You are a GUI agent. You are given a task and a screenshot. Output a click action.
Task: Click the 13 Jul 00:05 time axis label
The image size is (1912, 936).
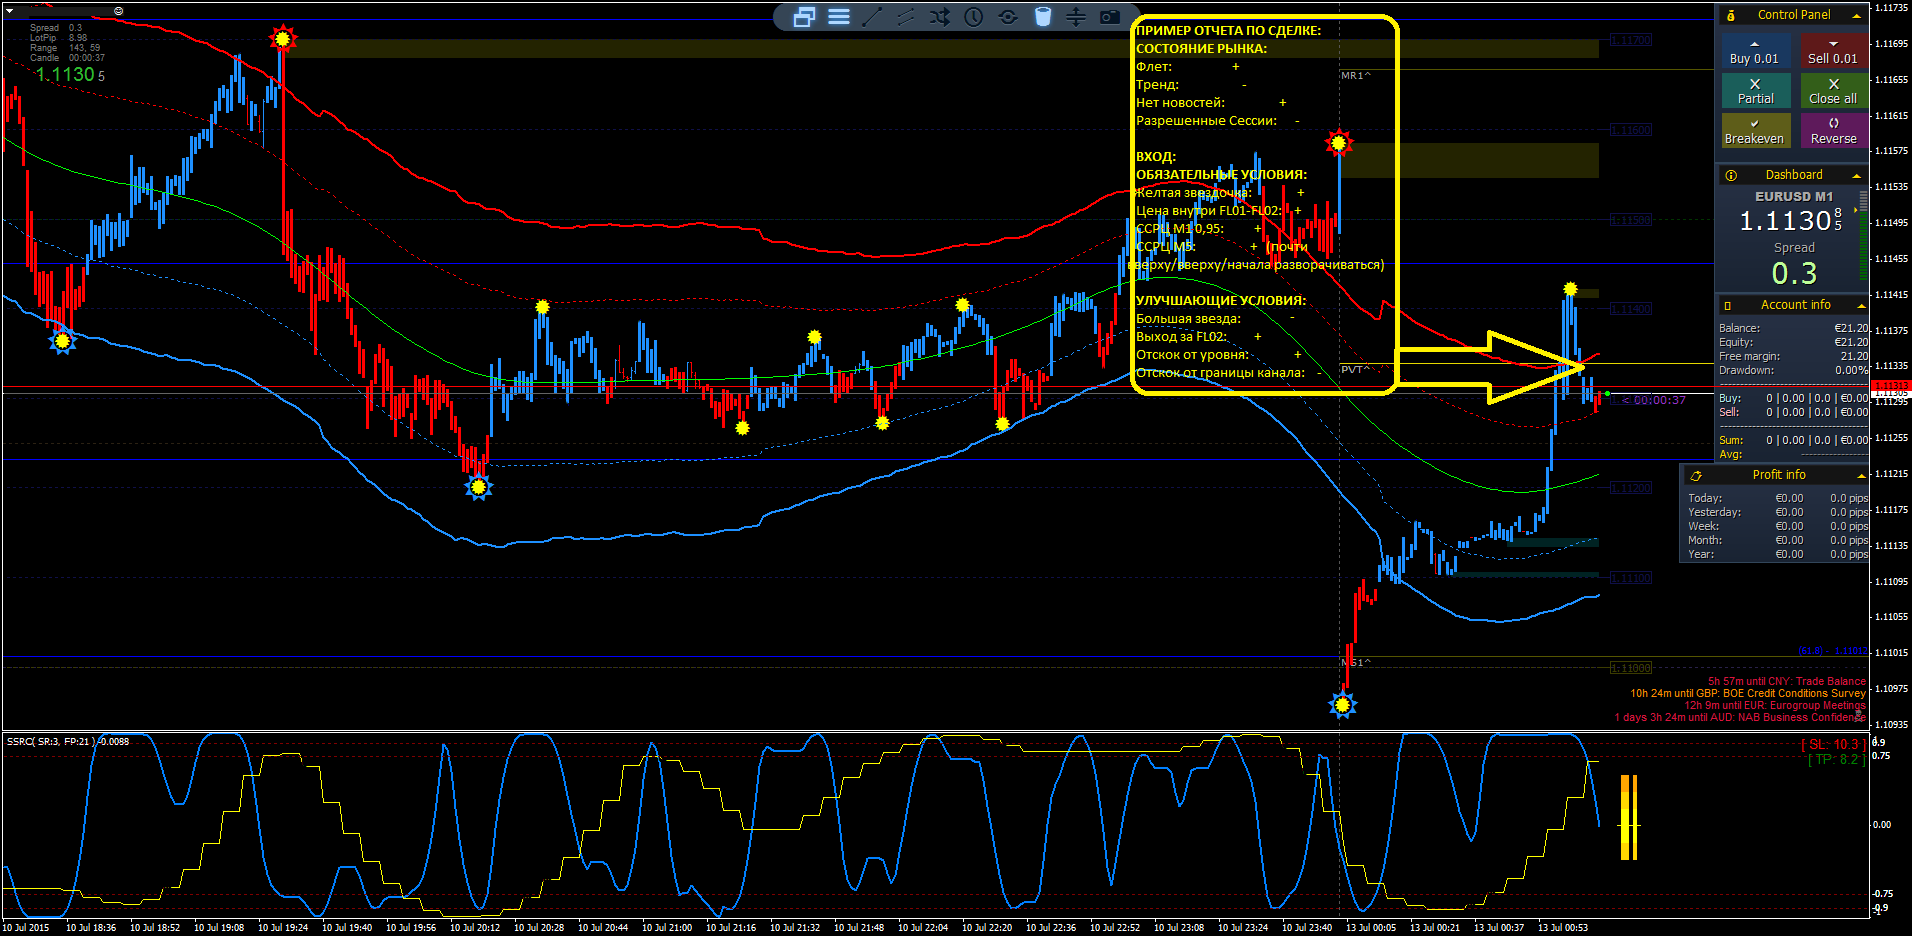pos(1371,928)
